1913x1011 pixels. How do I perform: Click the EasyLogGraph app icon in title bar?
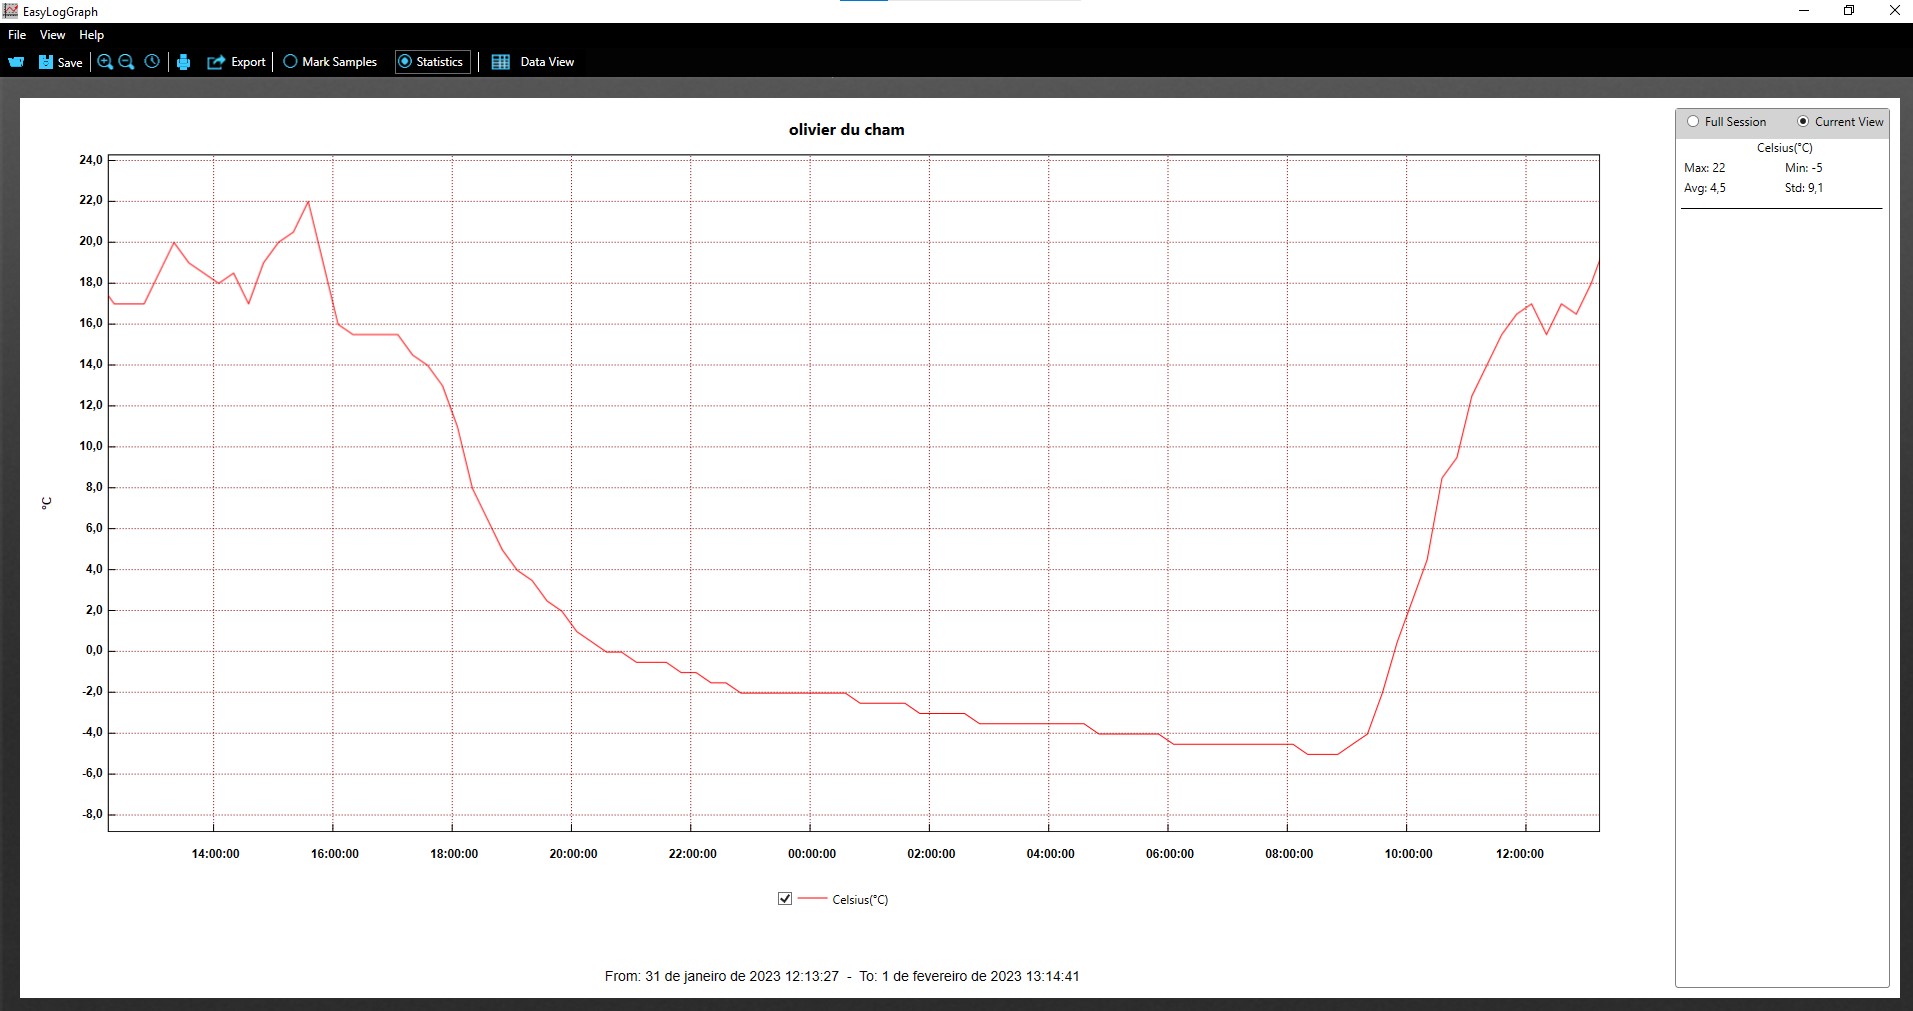point(11,11)
